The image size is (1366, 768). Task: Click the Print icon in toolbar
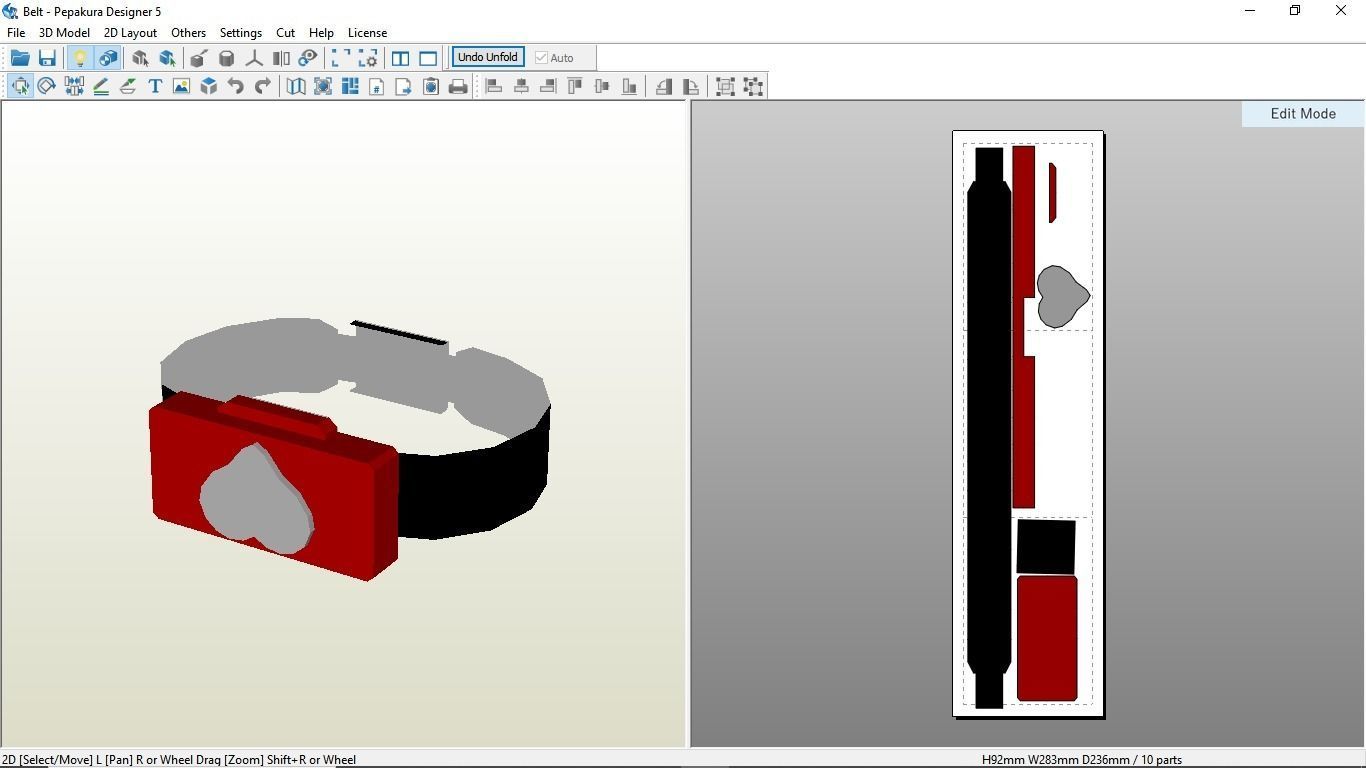click(458, 87)
